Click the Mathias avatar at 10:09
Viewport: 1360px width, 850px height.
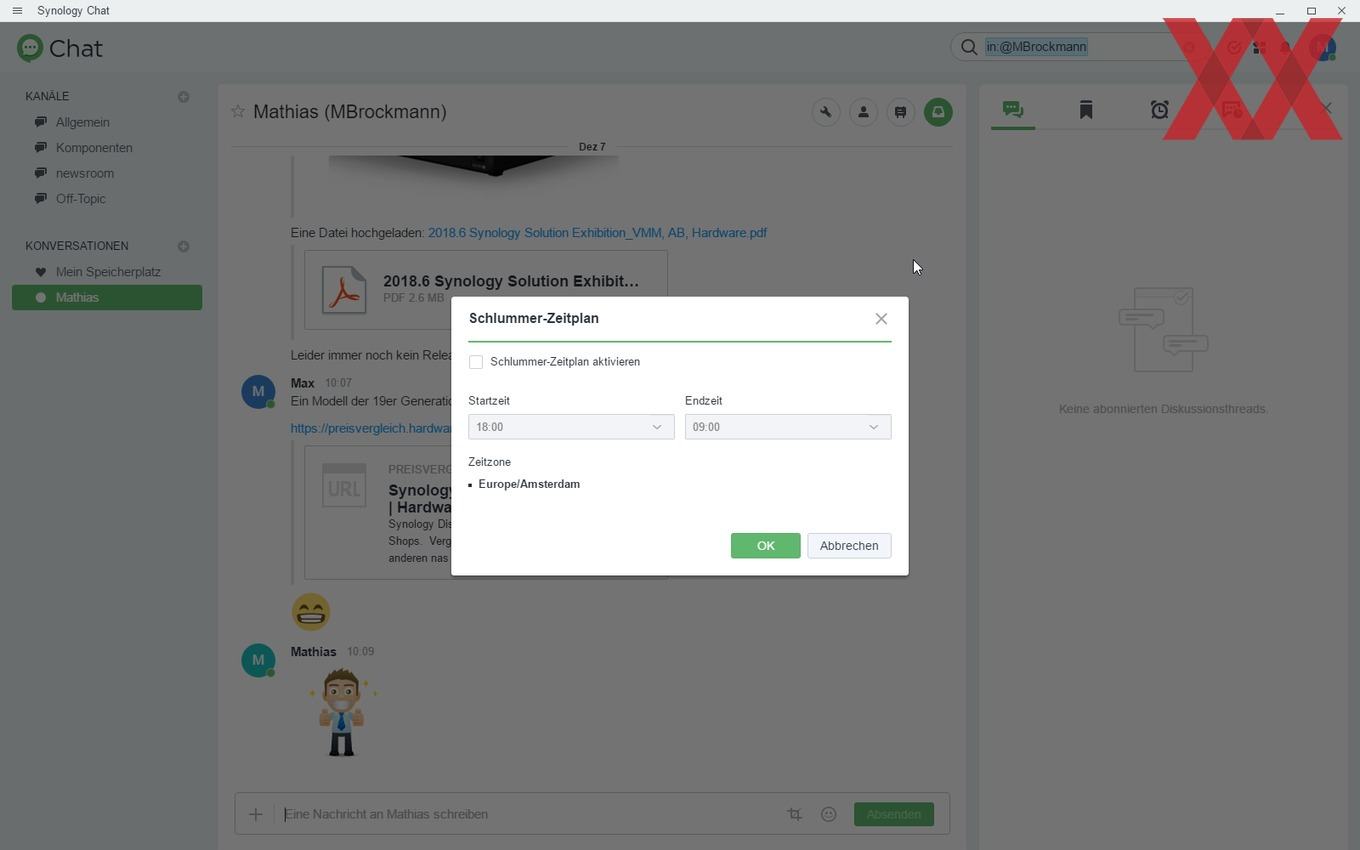258,660
